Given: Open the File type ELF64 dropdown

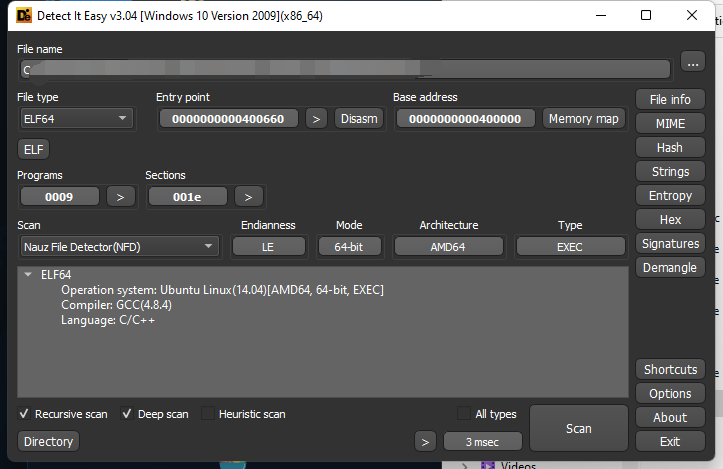Looking at the screenshot, I should (x=76, y=119).
